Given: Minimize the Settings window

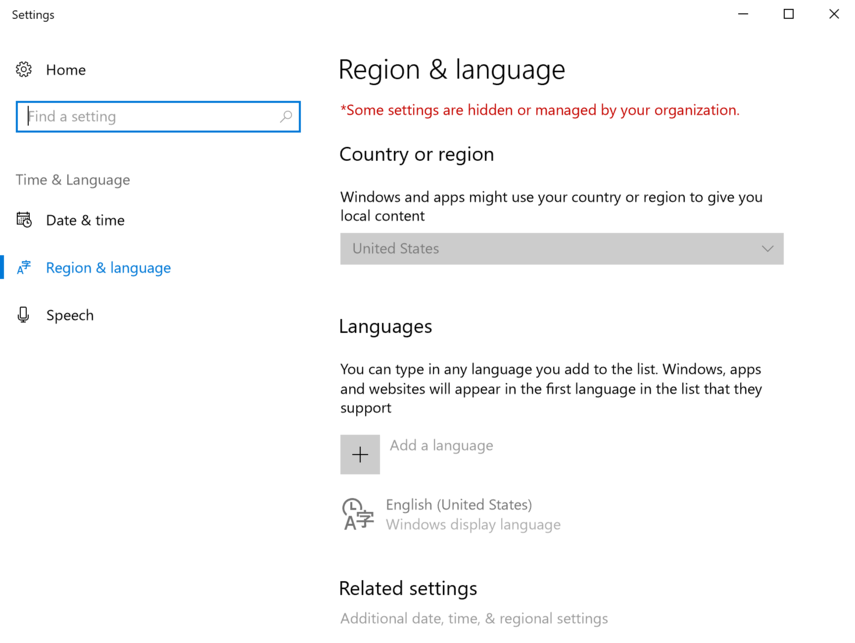Looking at the screenshot, I should pyautogui.click(x=744, y=15).
